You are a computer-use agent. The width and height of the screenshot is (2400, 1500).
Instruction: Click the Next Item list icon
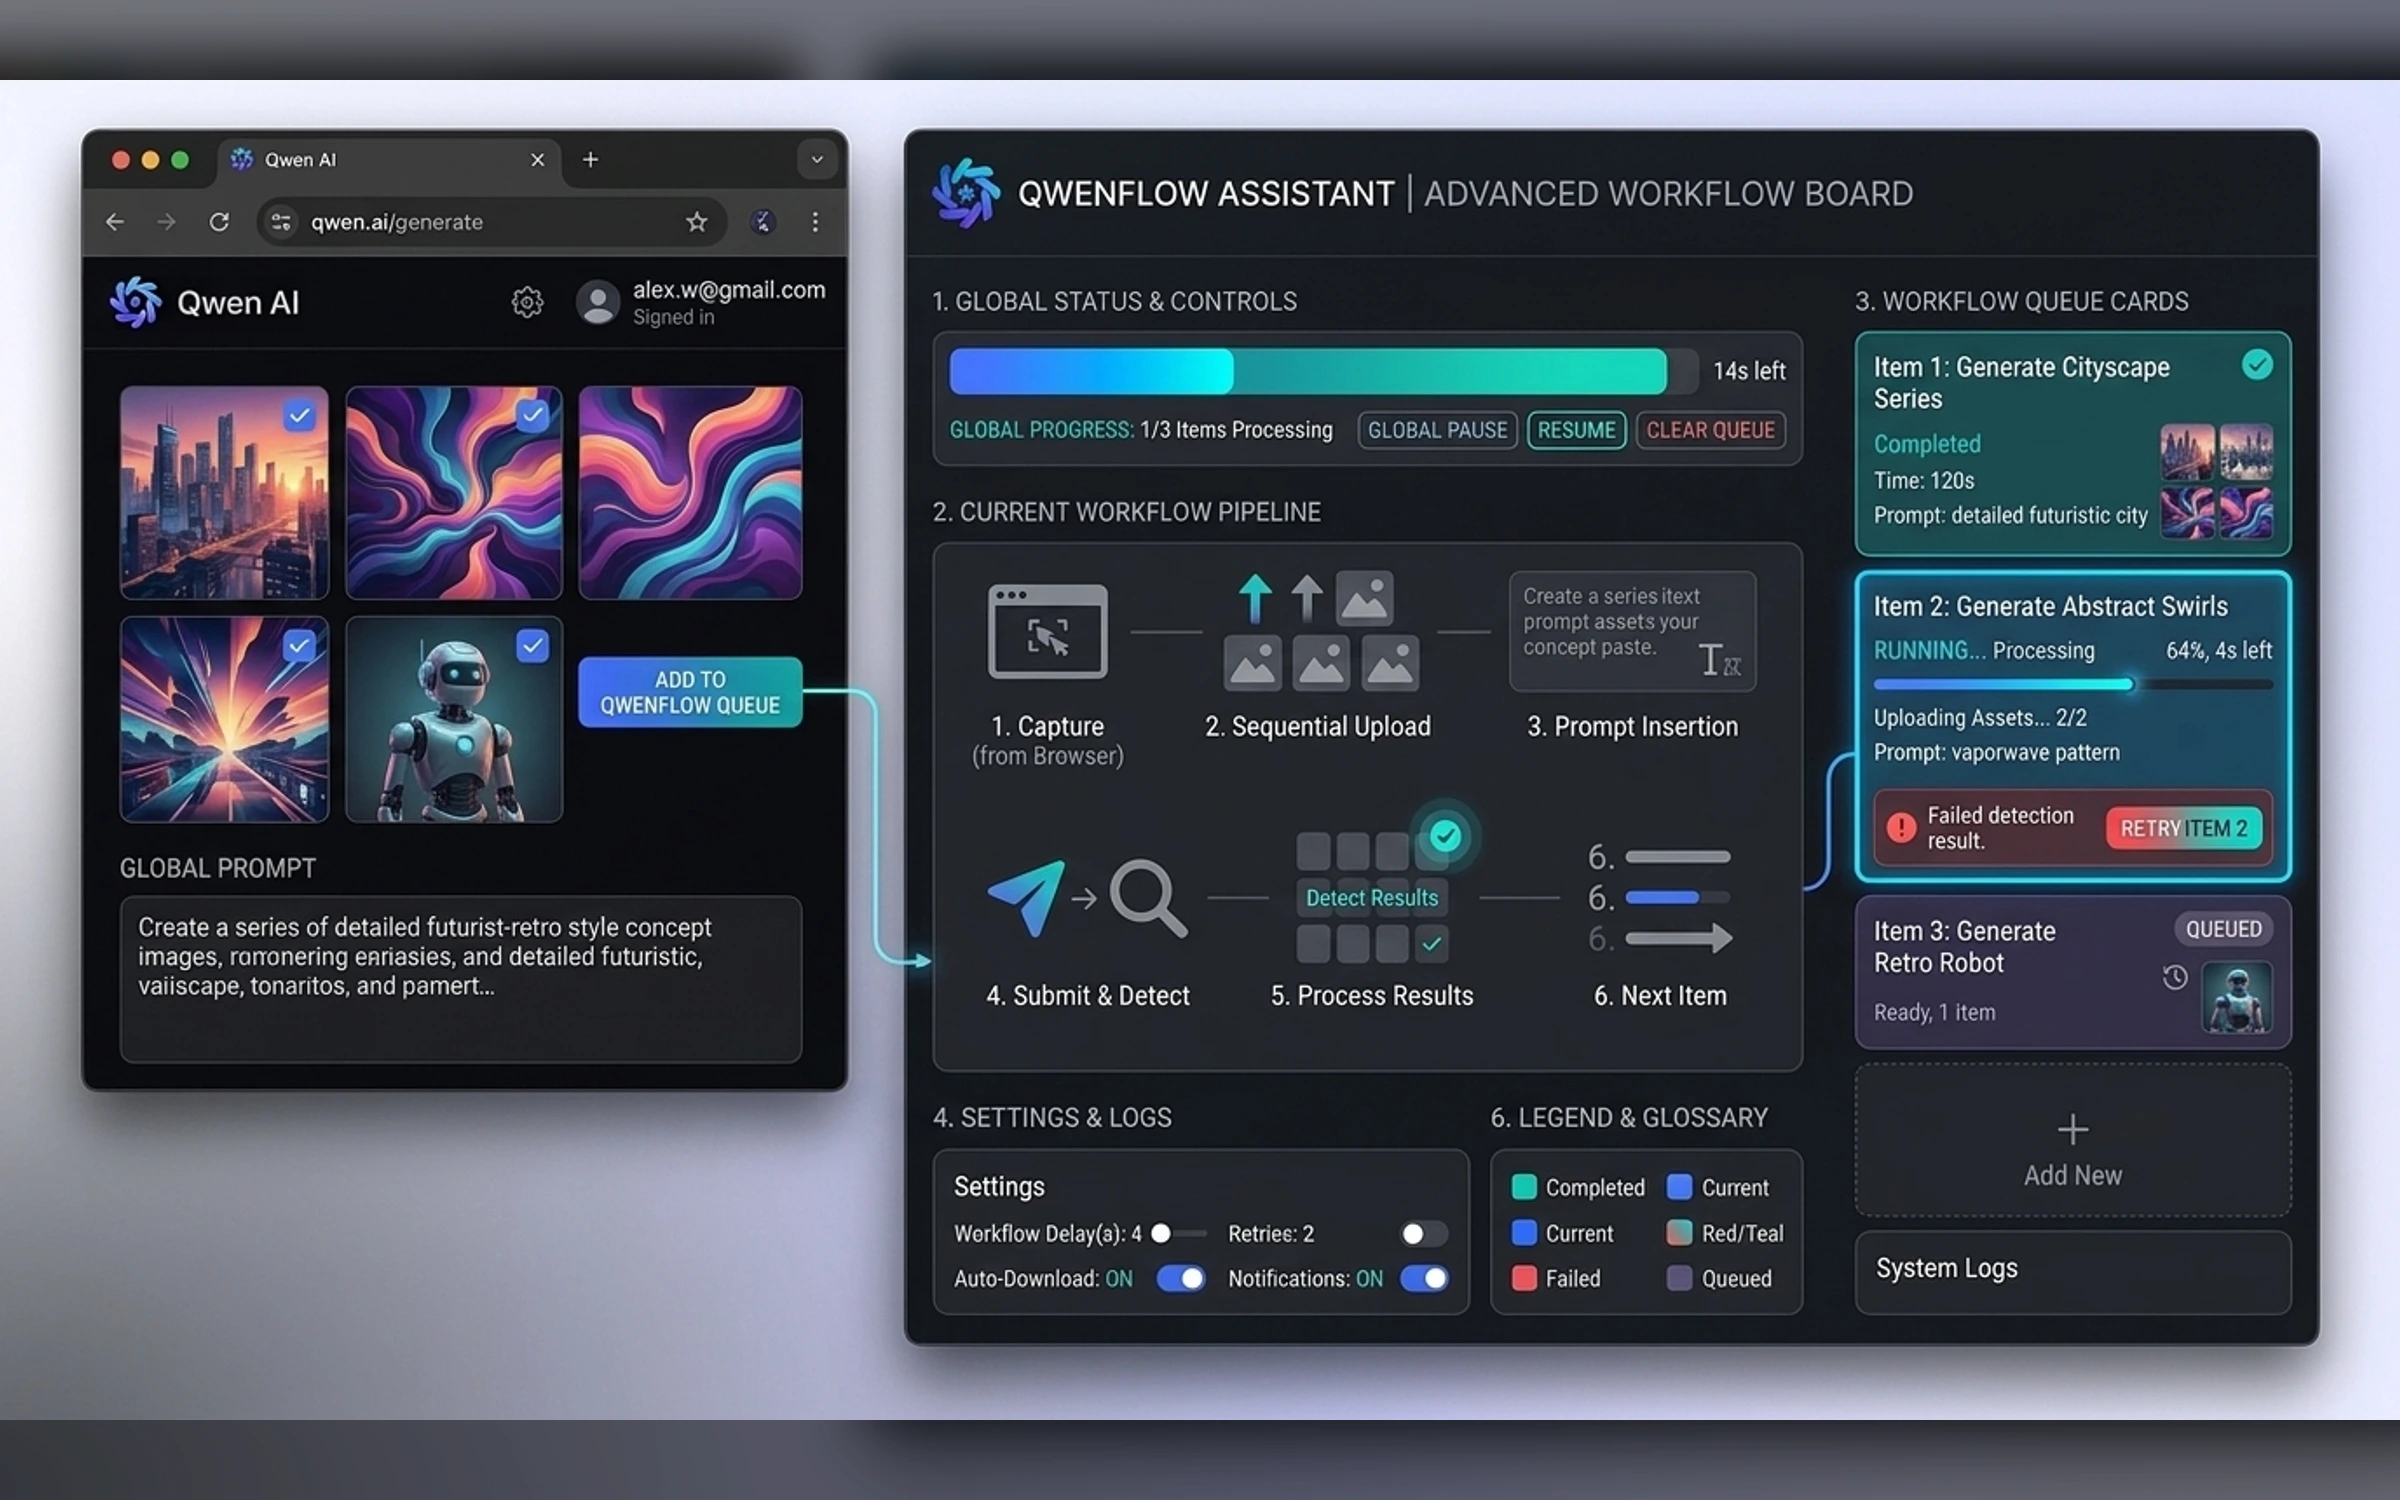[1660, 898]
